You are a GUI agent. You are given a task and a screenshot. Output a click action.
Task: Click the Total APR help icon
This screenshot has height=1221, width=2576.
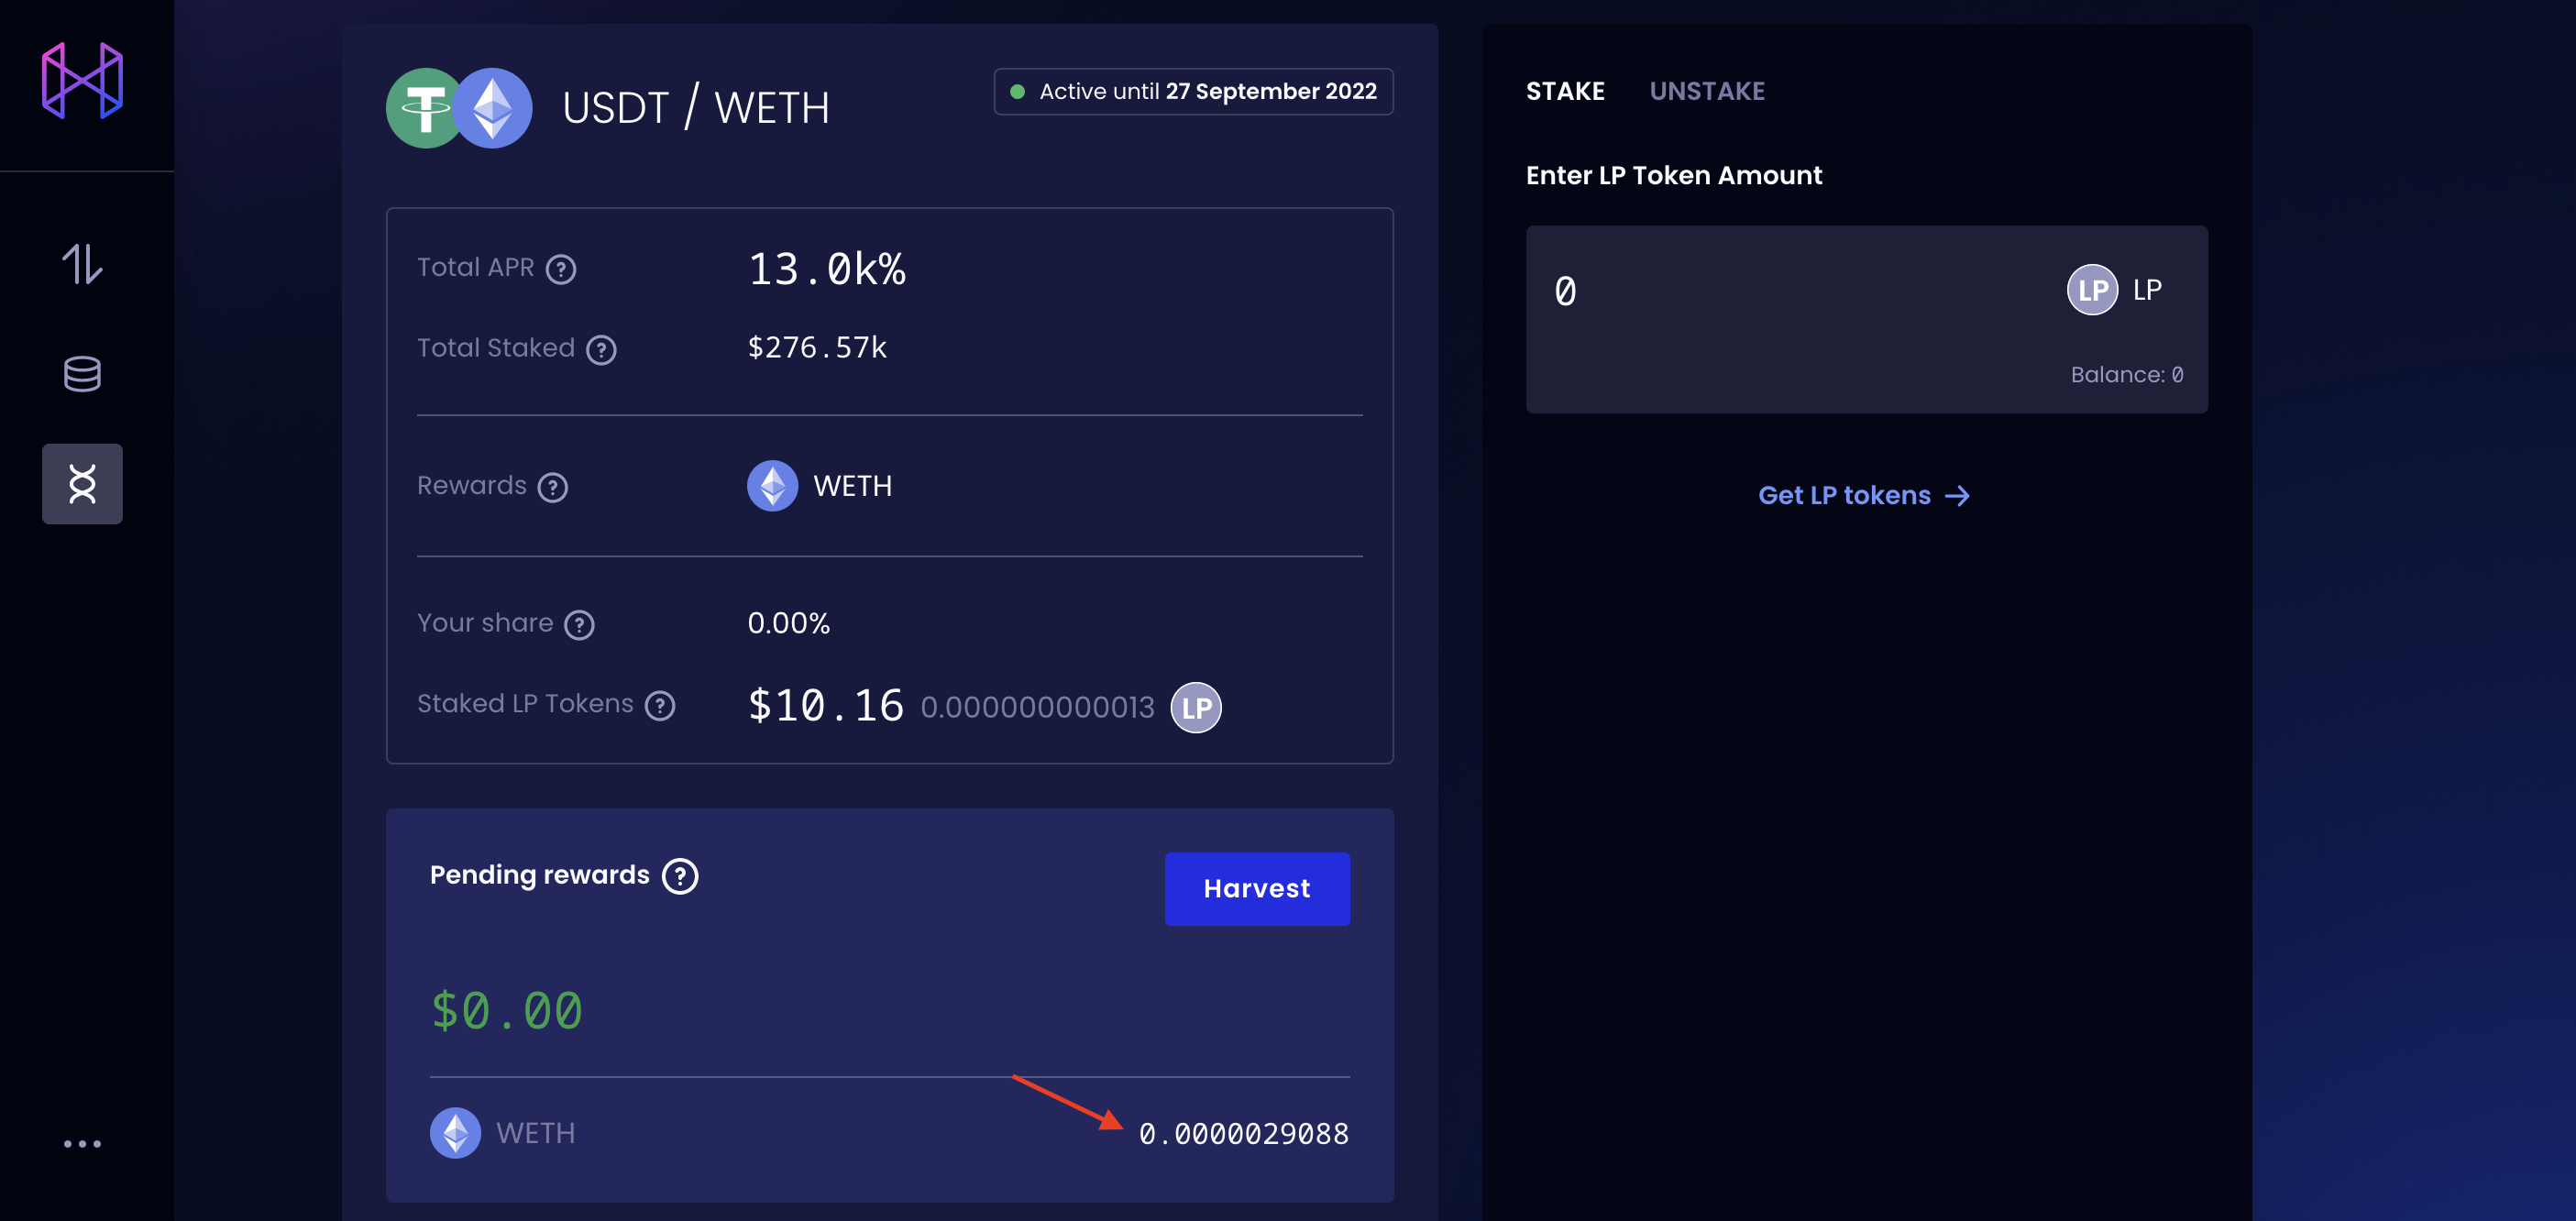coord(561,269)
